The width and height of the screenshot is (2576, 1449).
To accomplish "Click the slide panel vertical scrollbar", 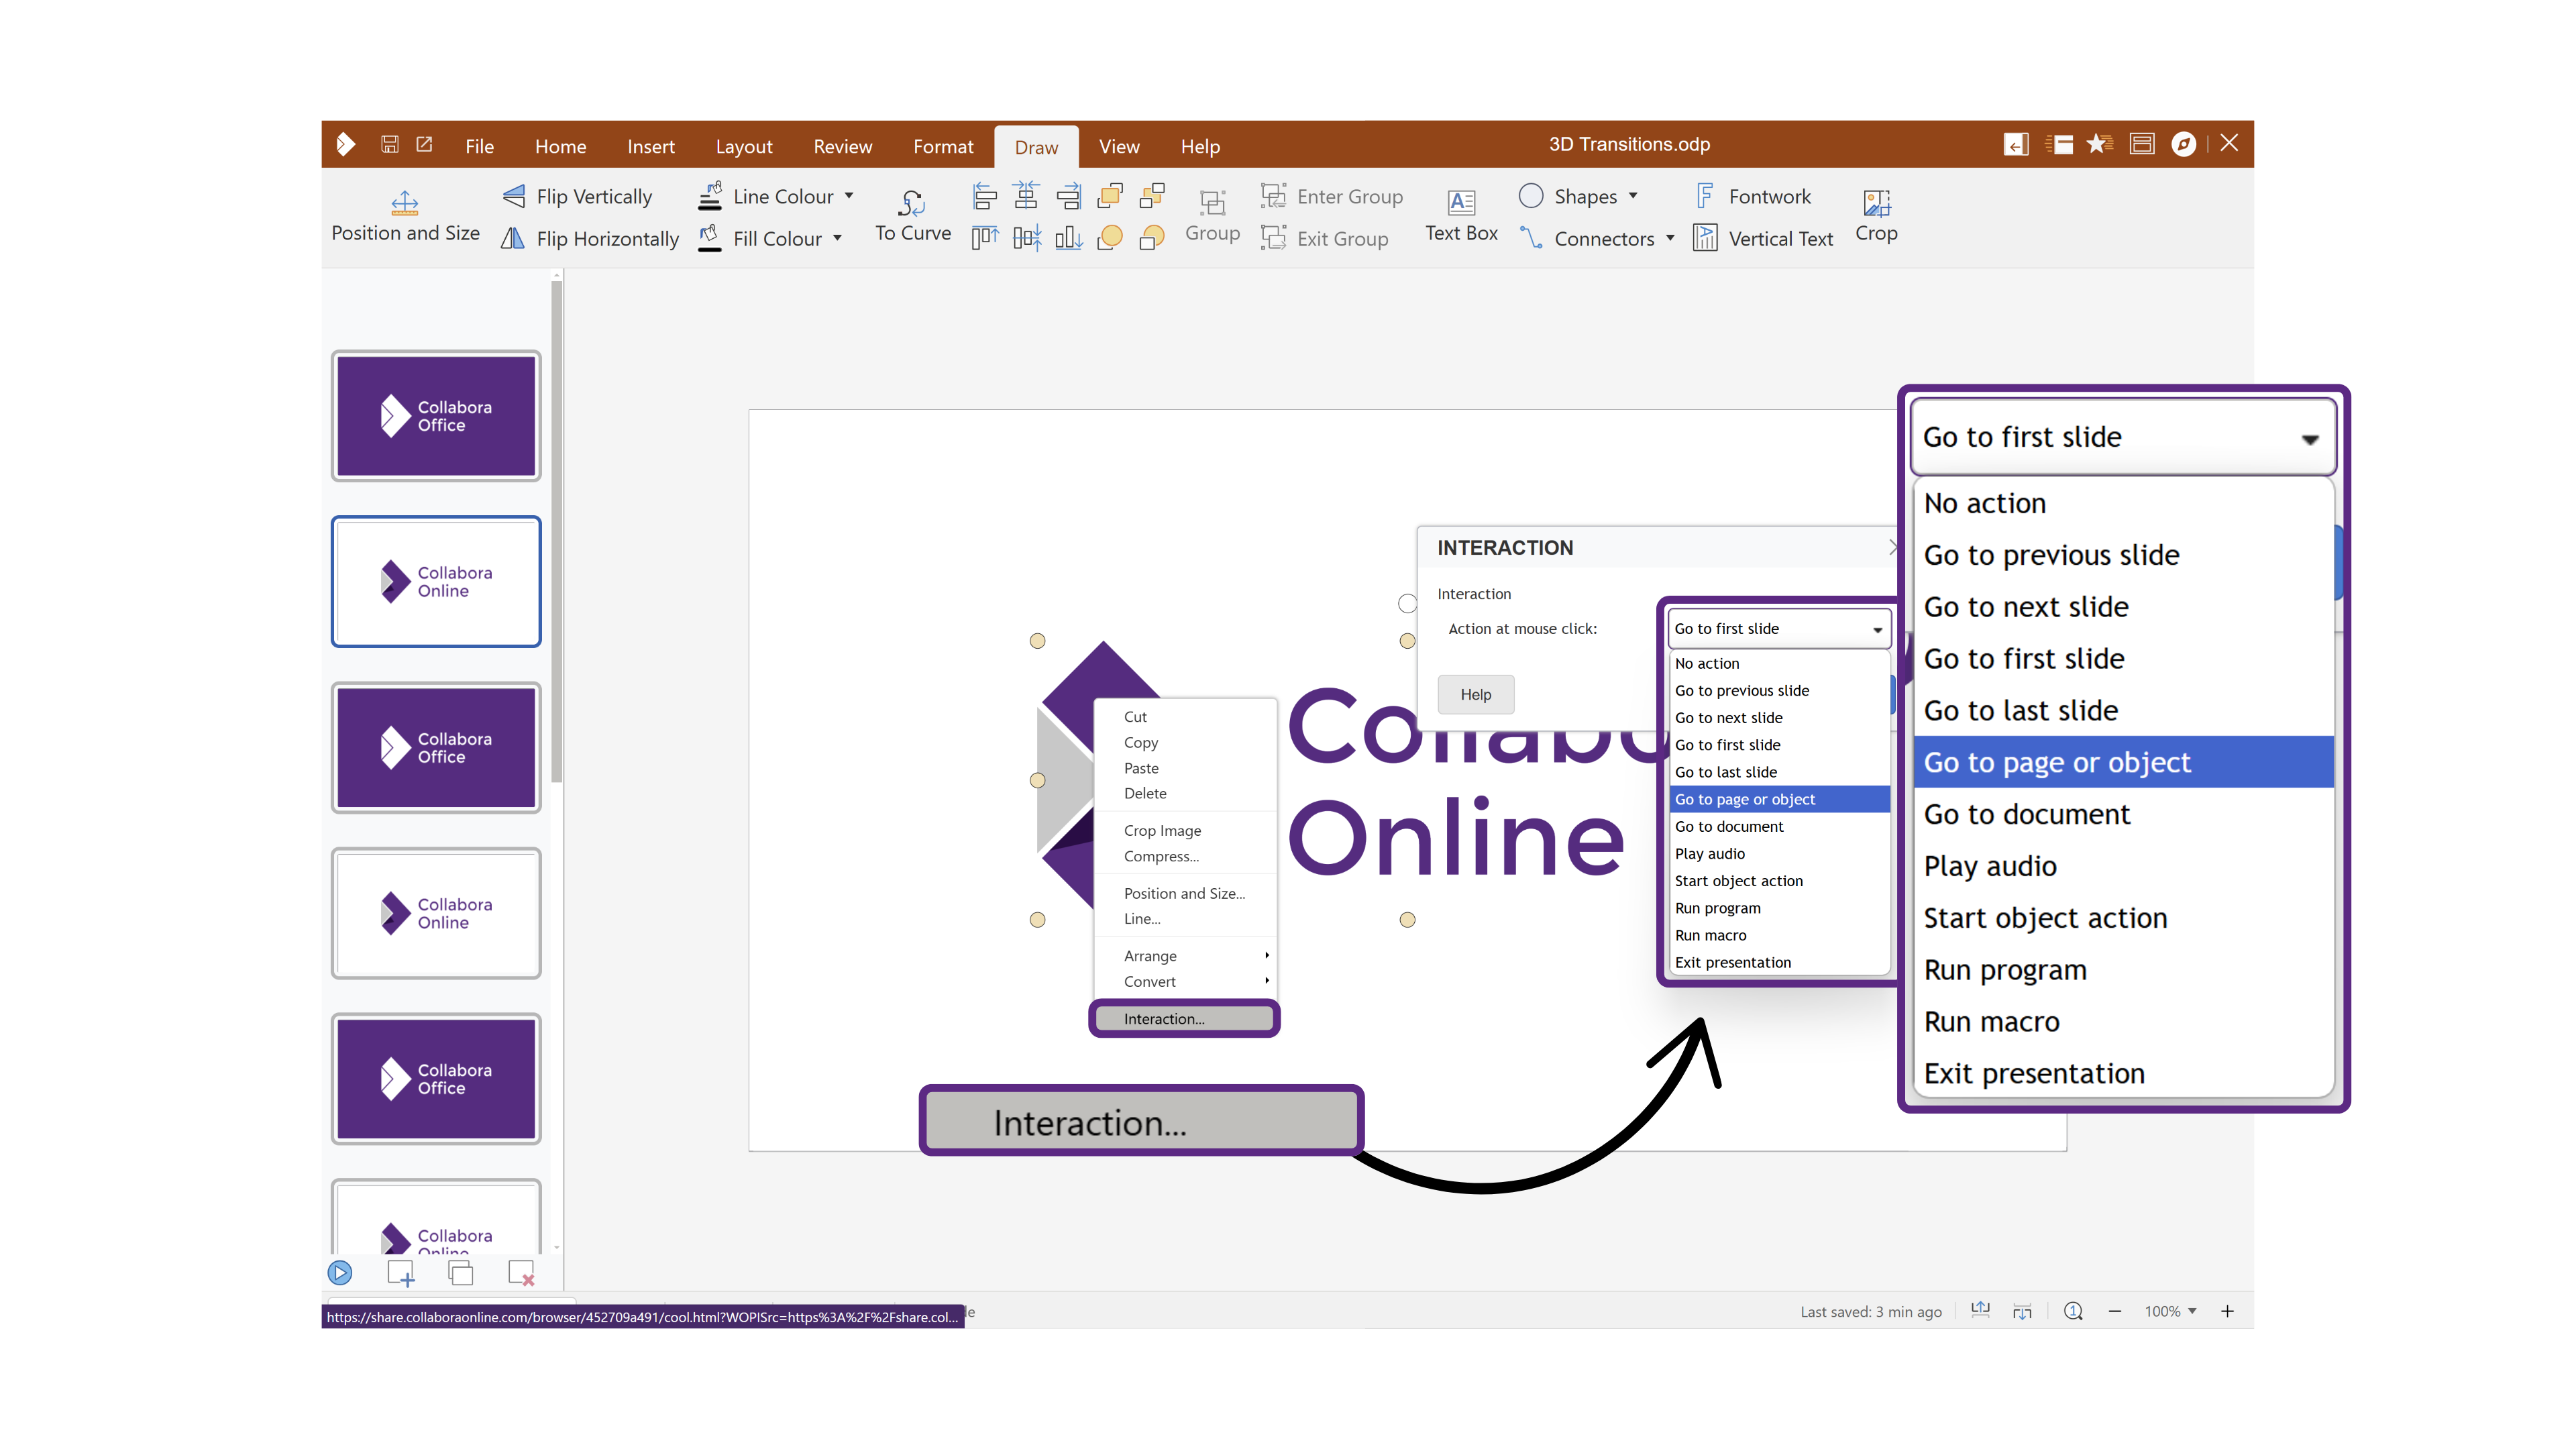I will click(557, 532).
